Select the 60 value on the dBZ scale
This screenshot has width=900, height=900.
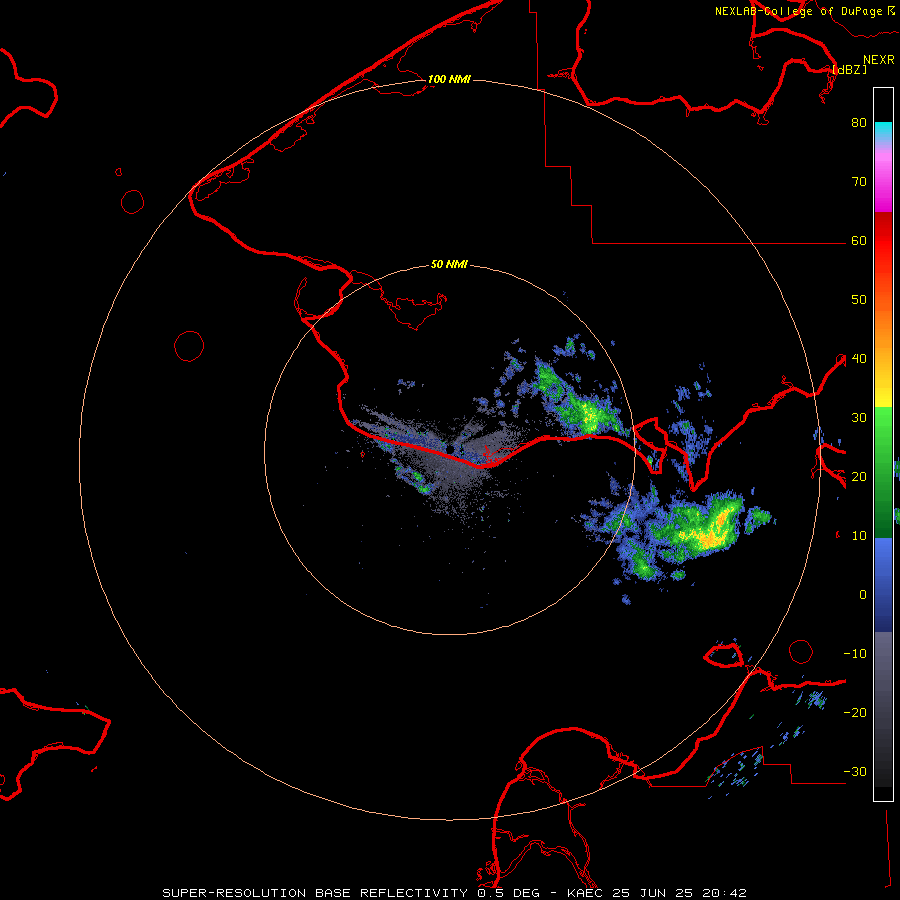pos(859,241)
